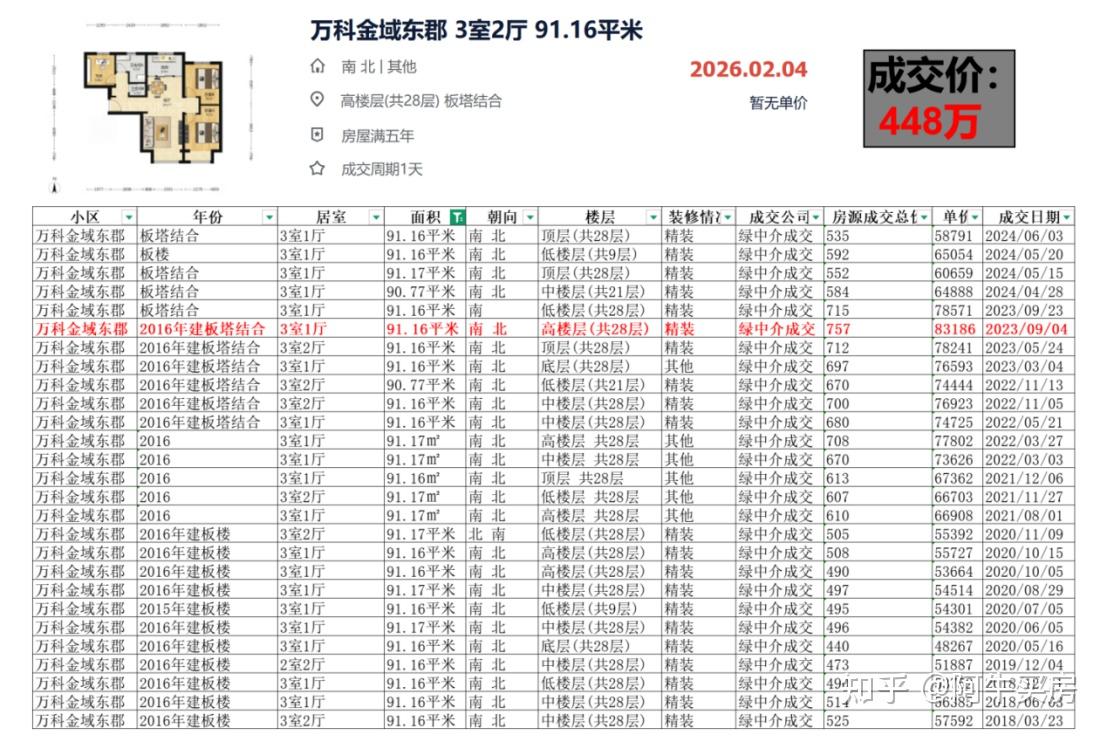
Task: Open the 居室 column filter dropdown
Action: pyautogui.click(x=377, y=217)
